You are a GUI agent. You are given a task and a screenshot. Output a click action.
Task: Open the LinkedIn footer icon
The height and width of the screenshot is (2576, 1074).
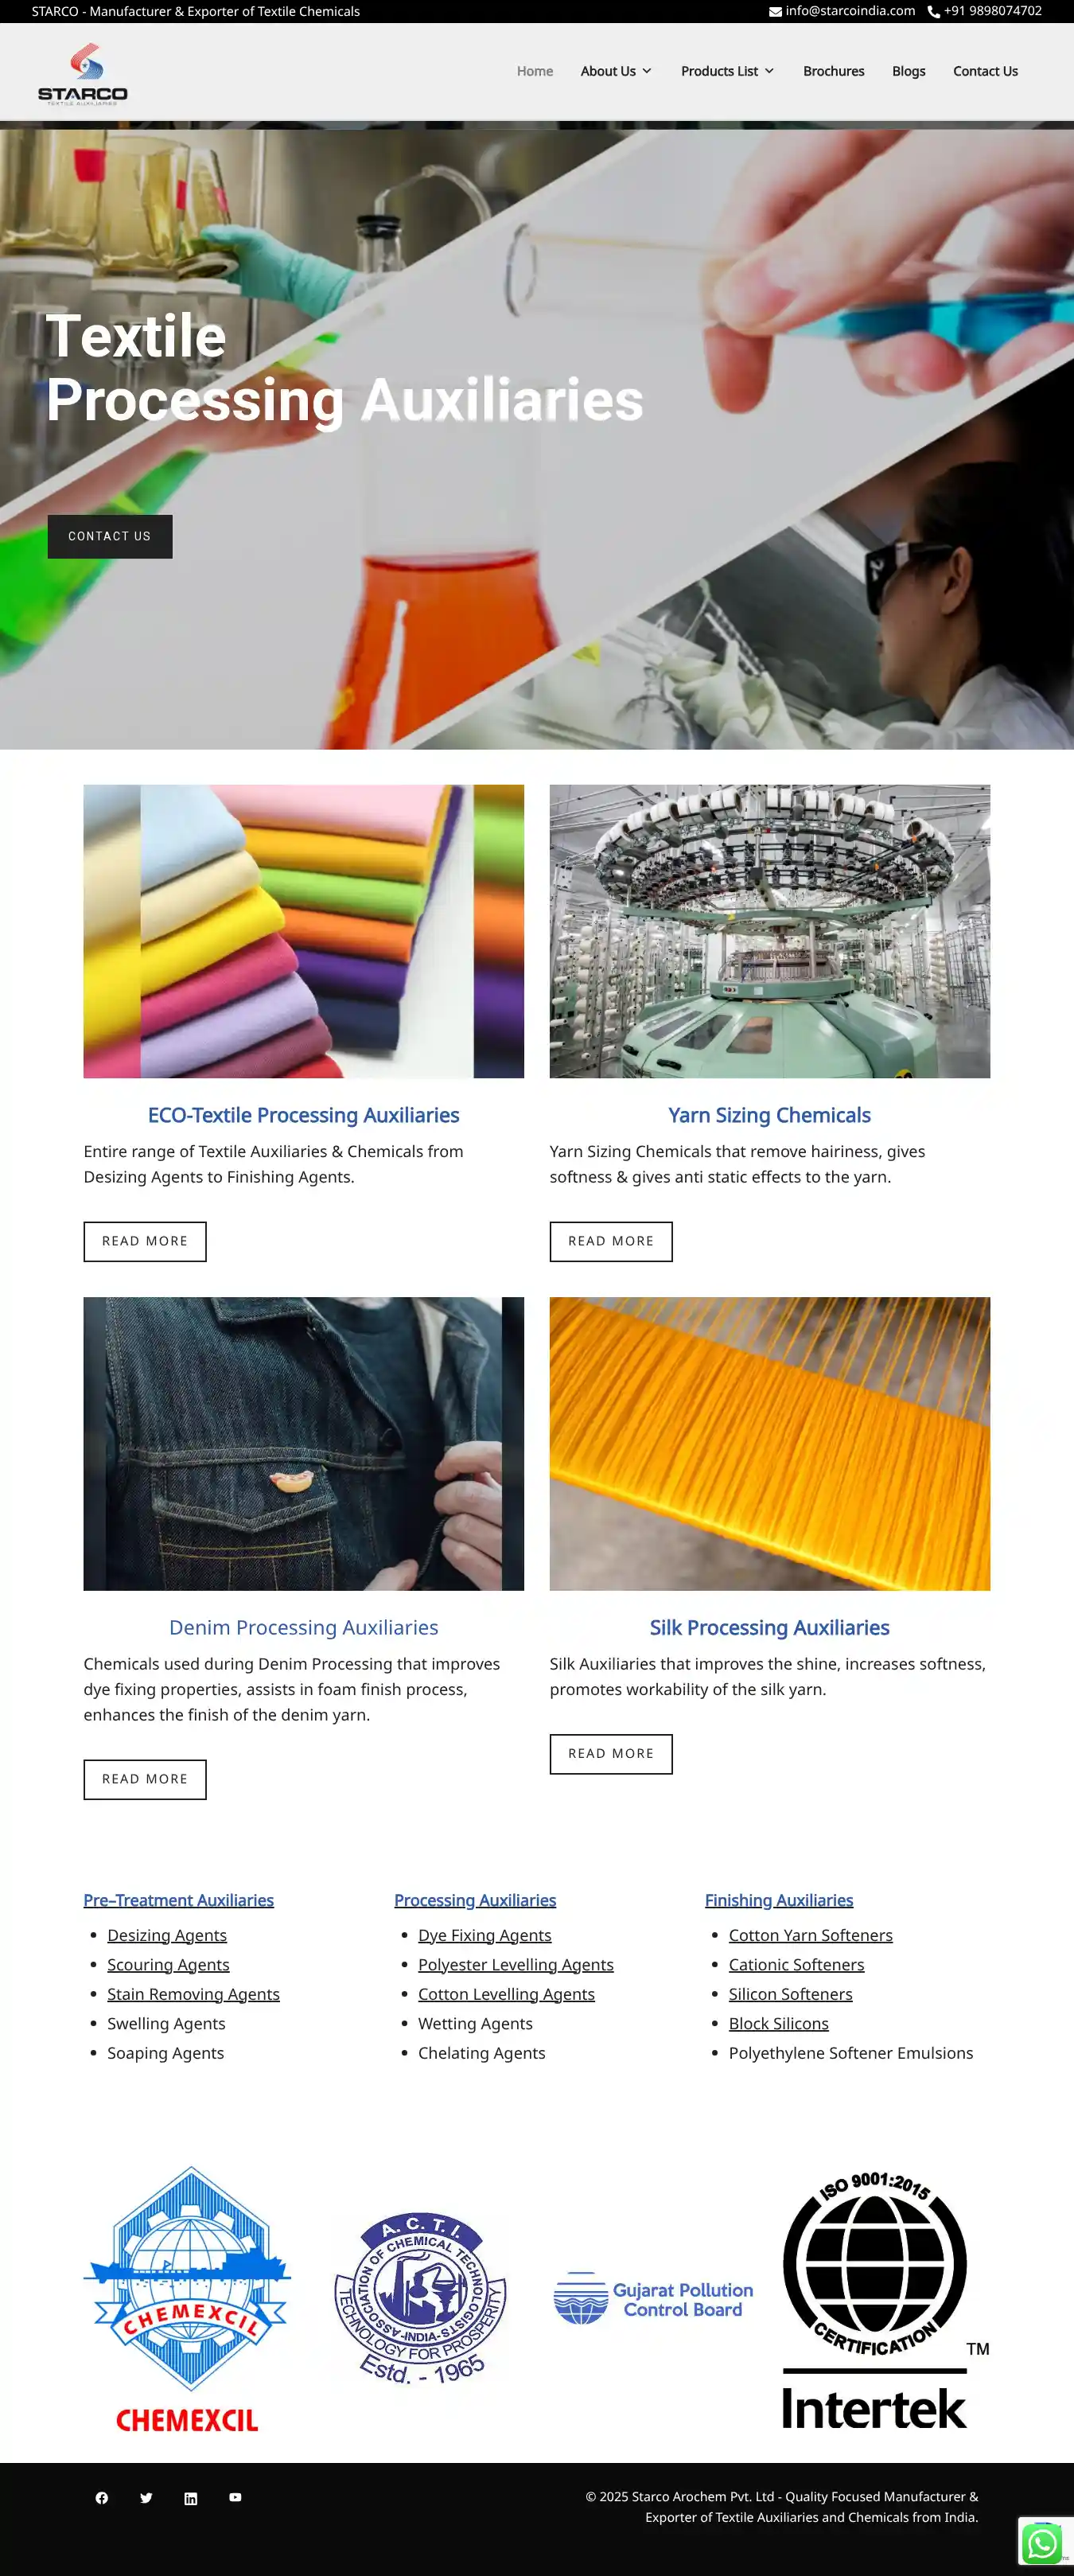click(x=191, y=2498)
